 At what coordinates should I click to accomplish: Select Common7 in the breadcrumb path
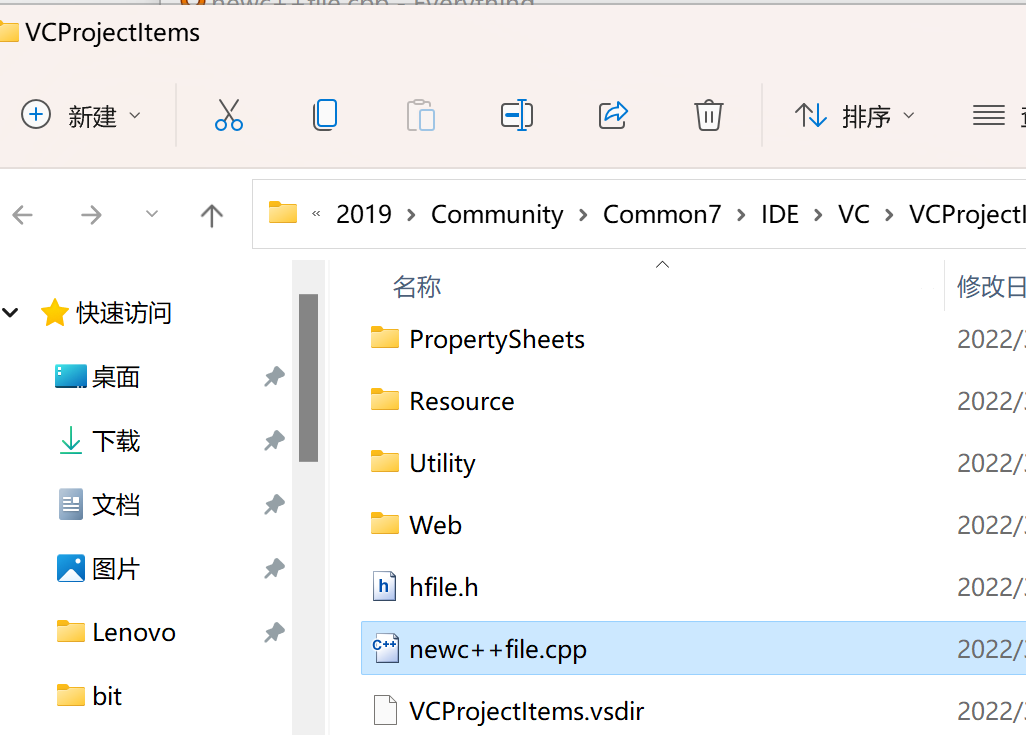662,215
